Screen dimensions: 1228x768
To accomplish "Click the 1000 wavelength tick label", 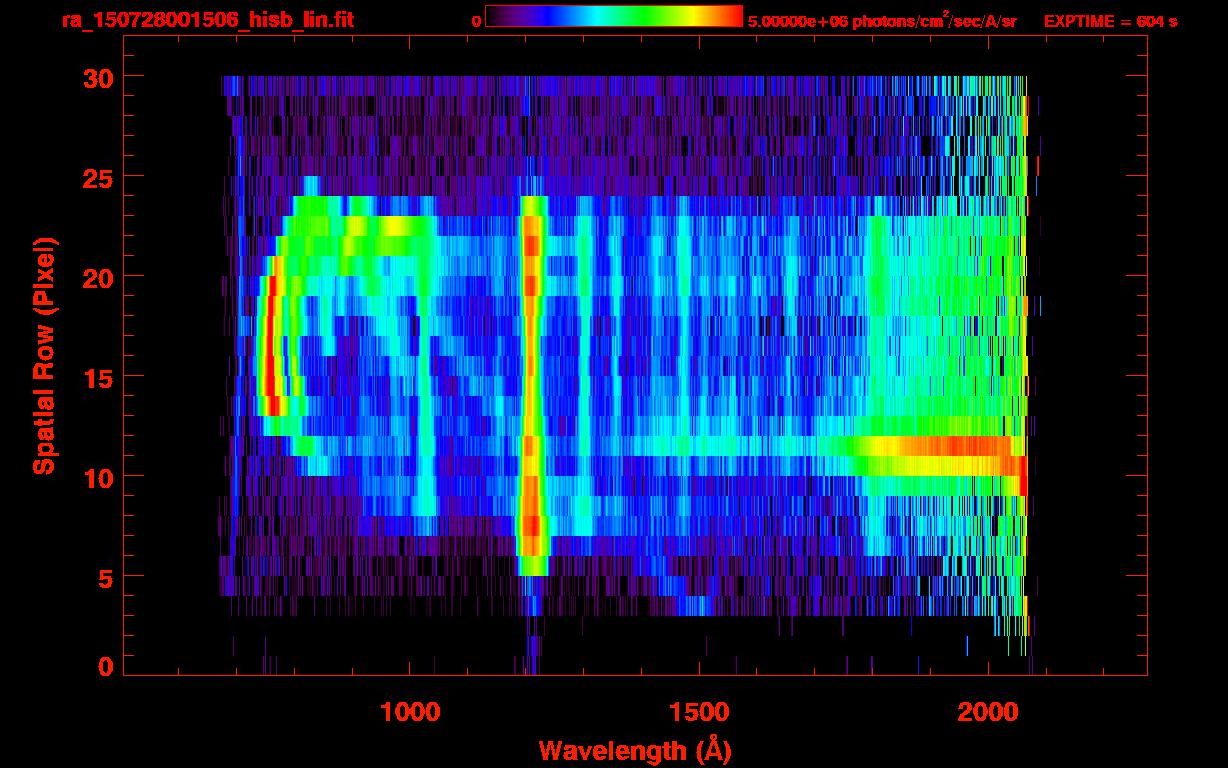I will pyautogui.click(x=410, y=712).
